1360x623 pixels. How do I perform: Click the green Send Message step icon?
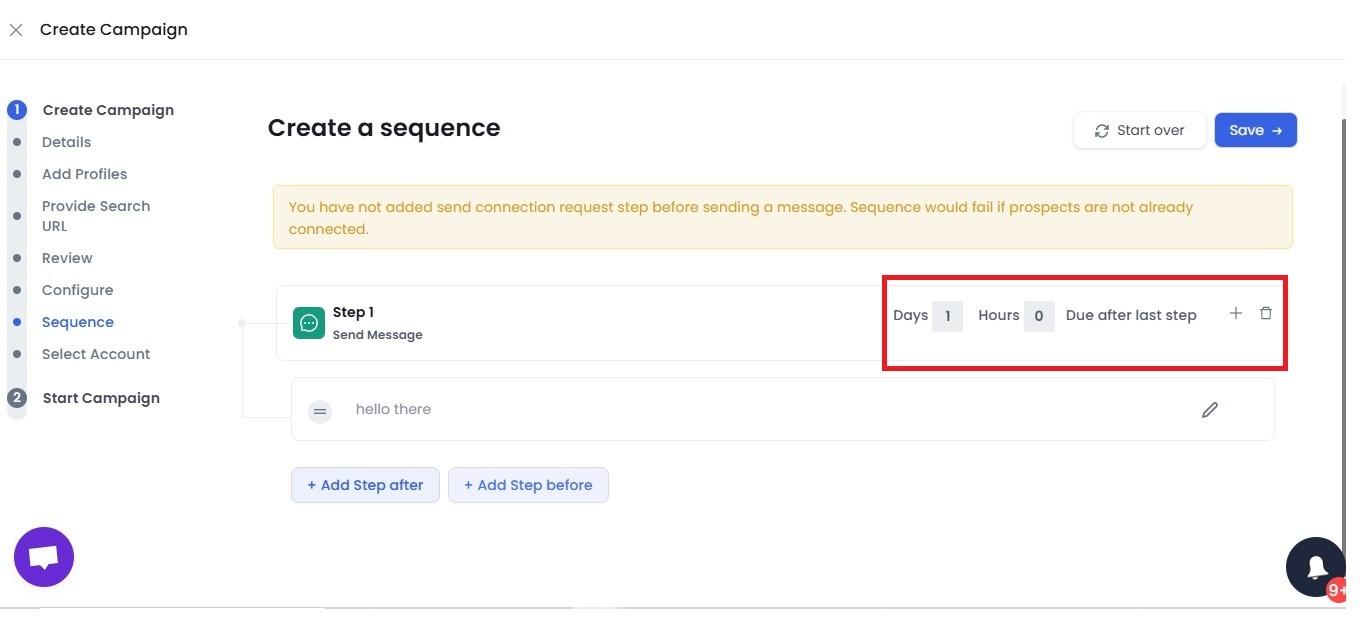point(309,323)
